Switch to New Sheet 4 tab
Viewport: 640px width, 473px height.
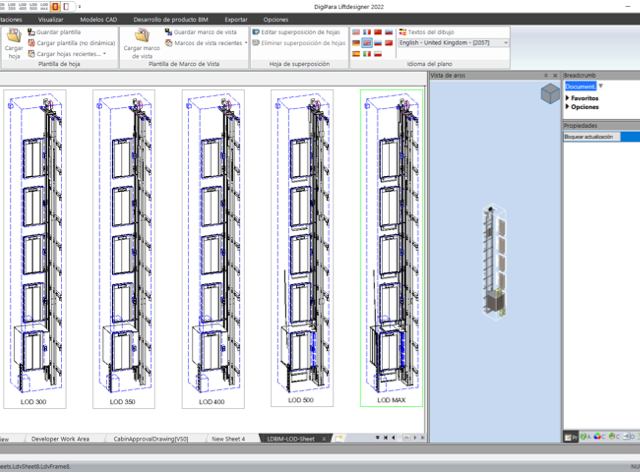(228, 439)
